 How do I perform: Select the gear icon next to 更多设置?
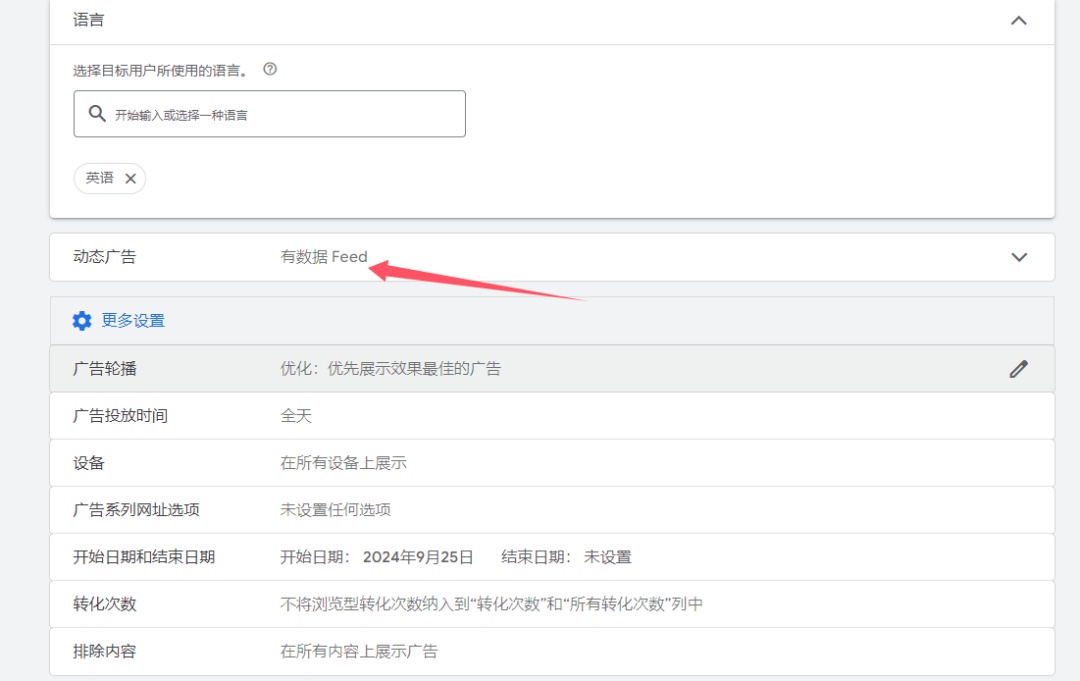click(82, 320)
